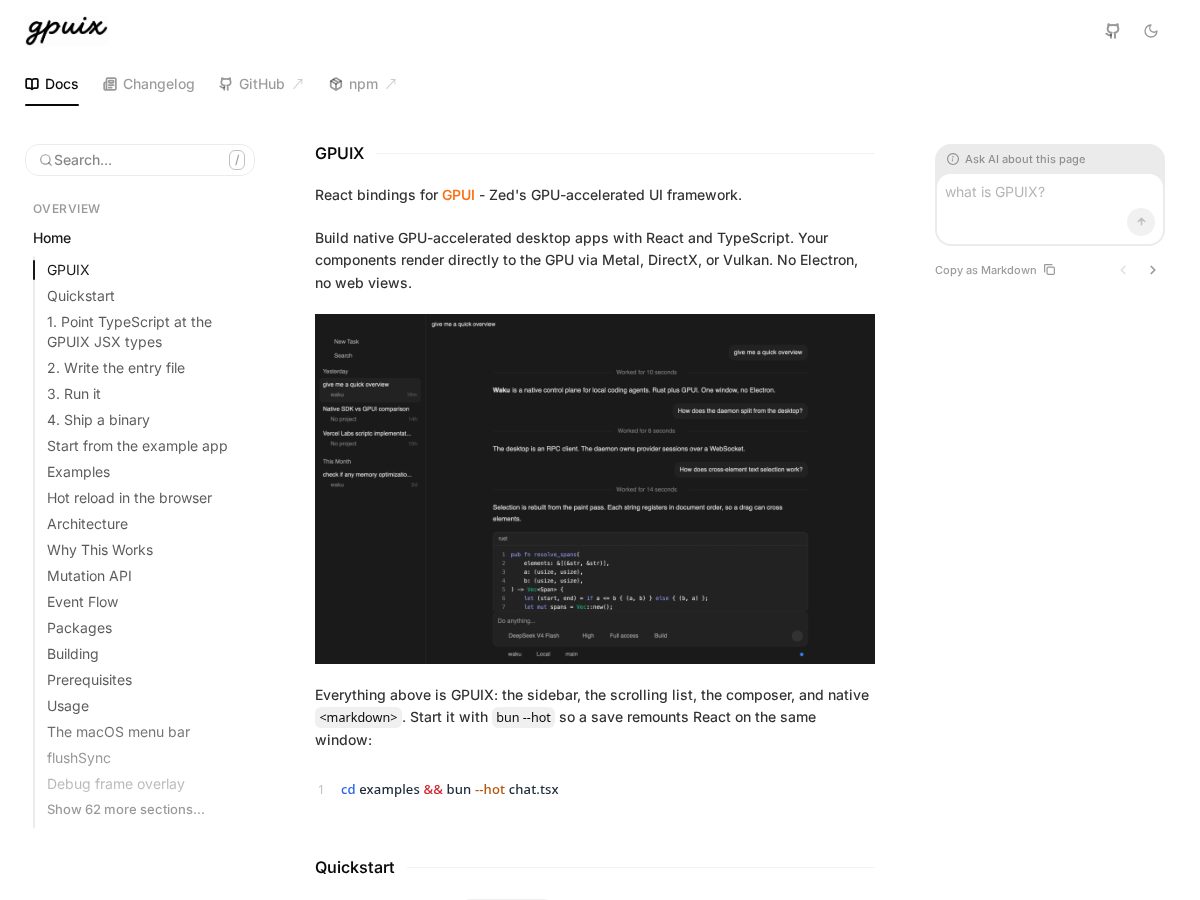Go to Debug frame overlay section
The width and height of the screenshot is (1200, 900).
click(x=116, y=784)
